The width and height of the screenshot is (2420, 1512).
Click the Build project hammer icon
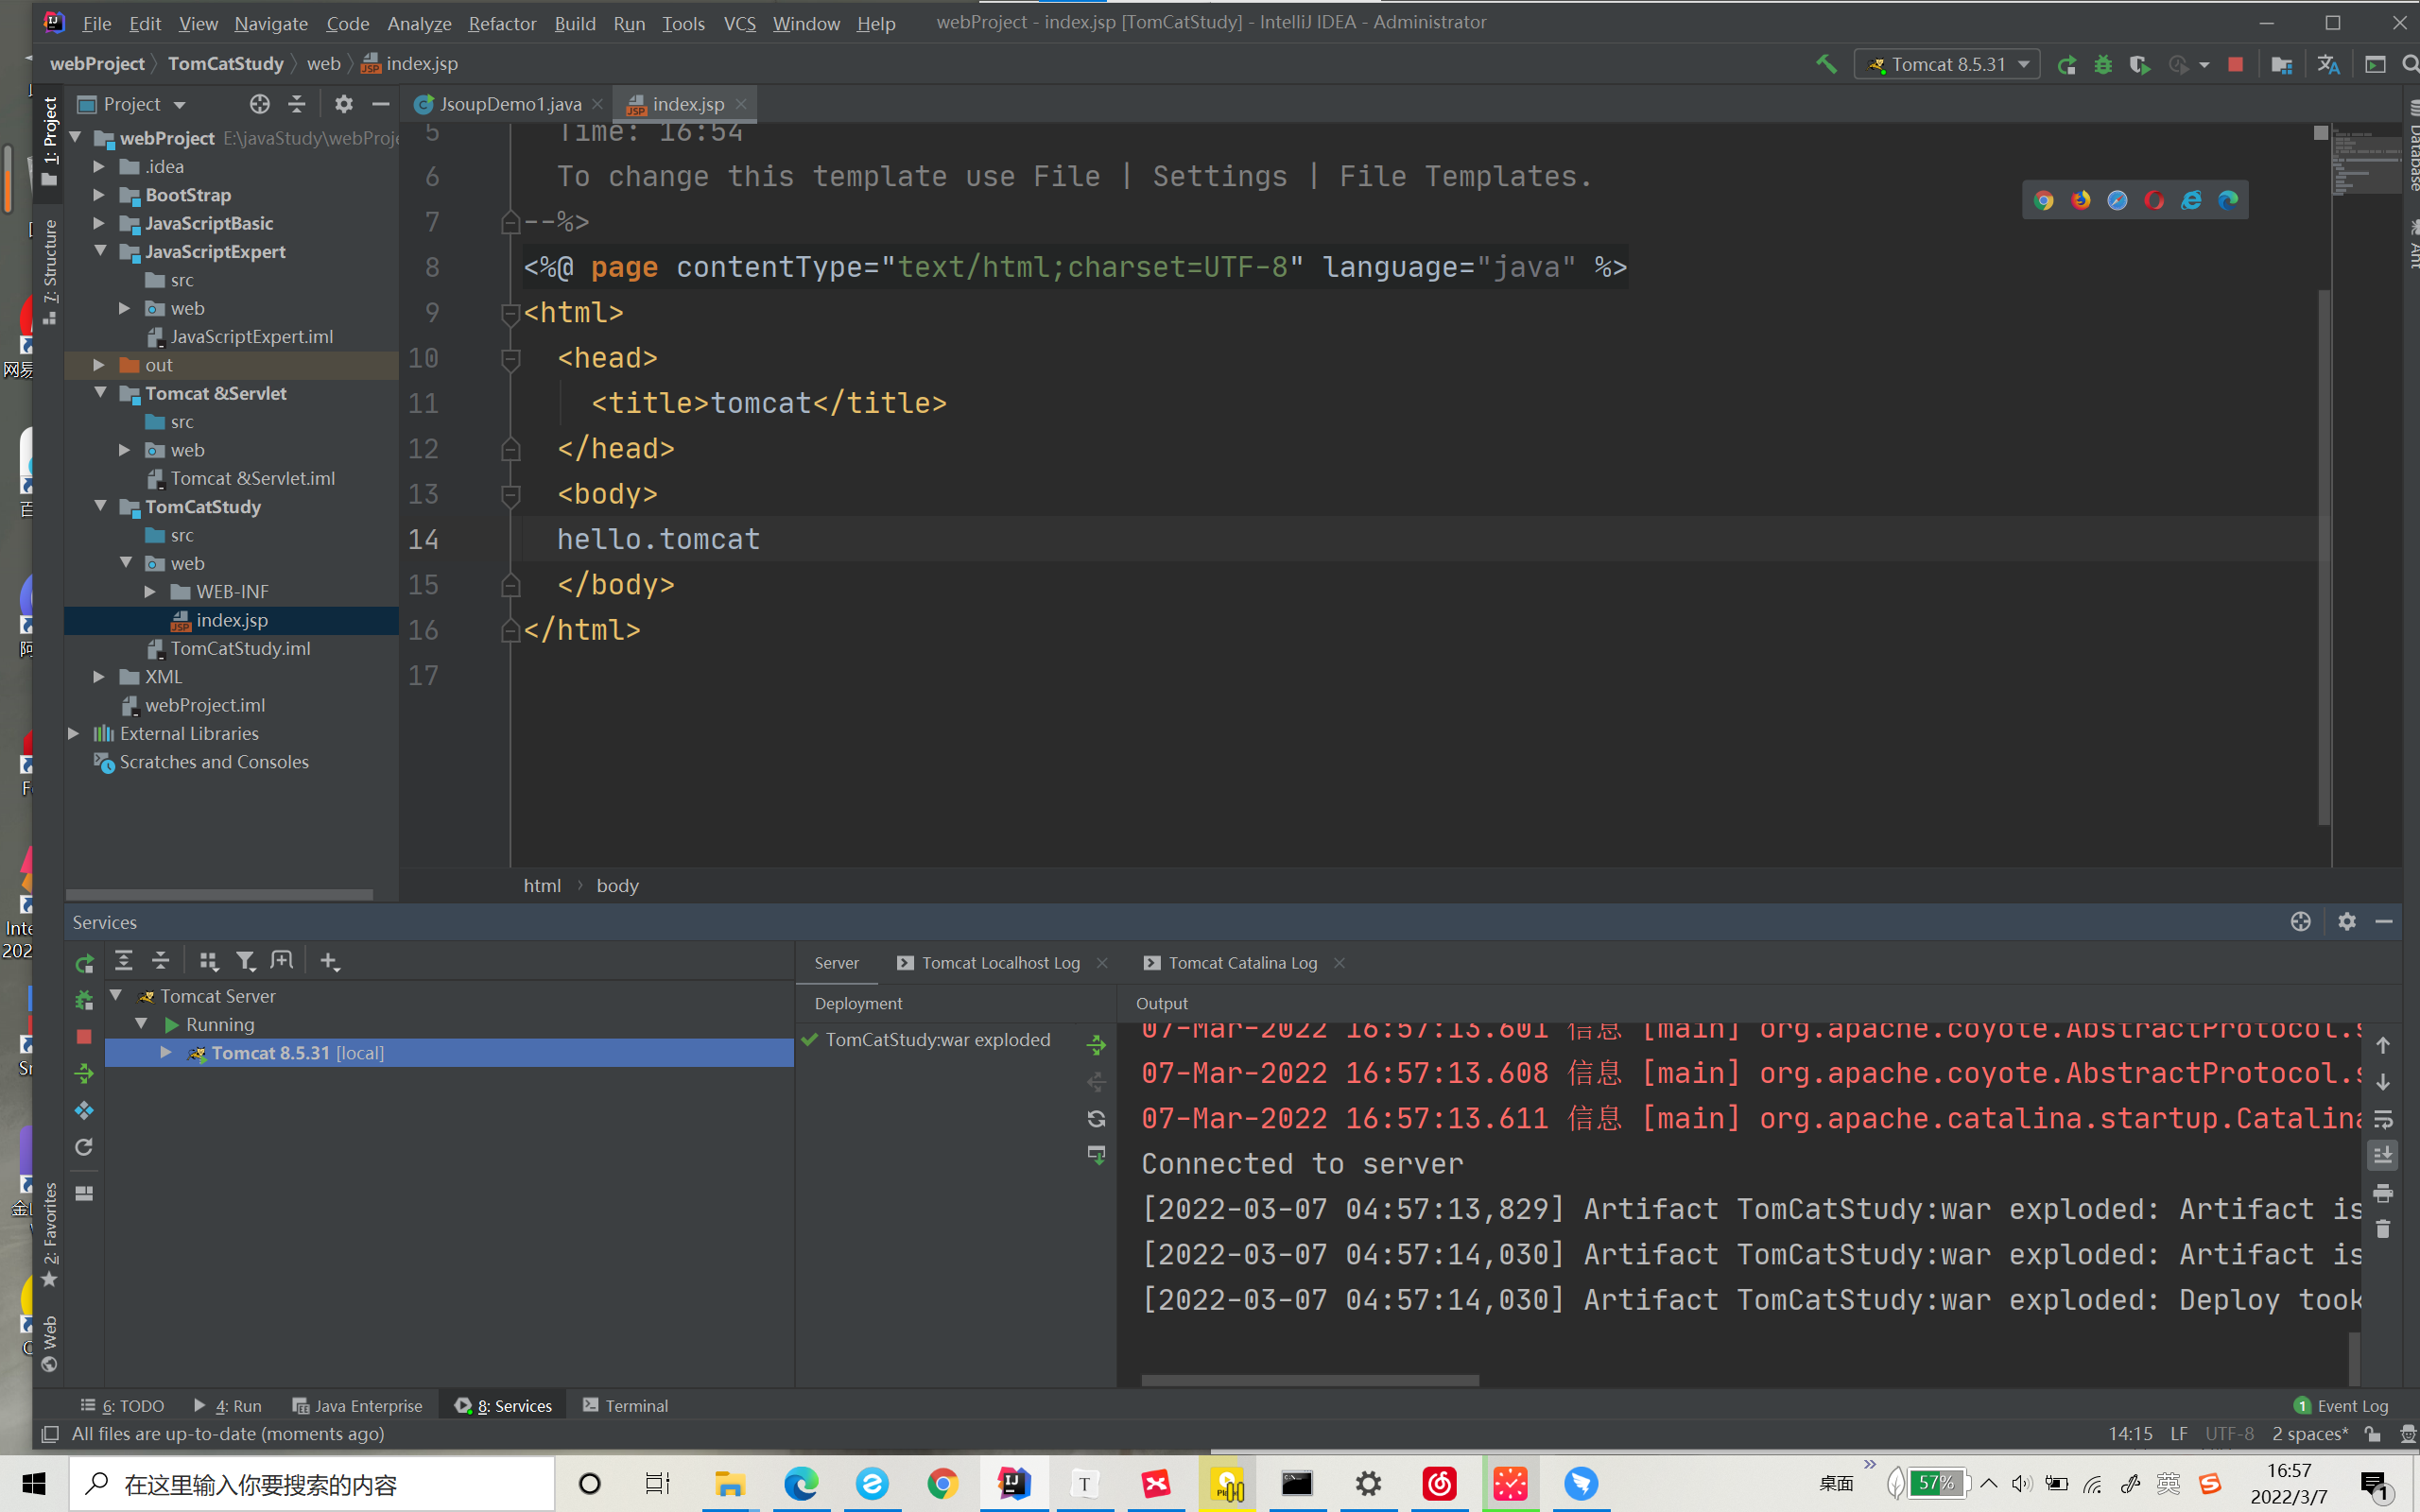1826,64
